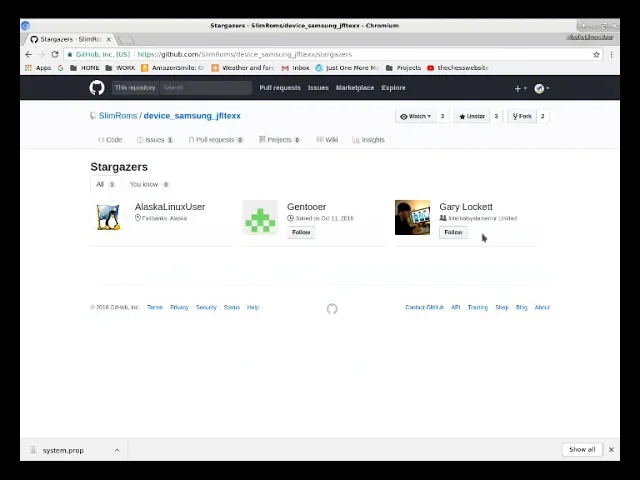Fork the repository
Viewport: 640px width, 480px height.
coord(522,116)
